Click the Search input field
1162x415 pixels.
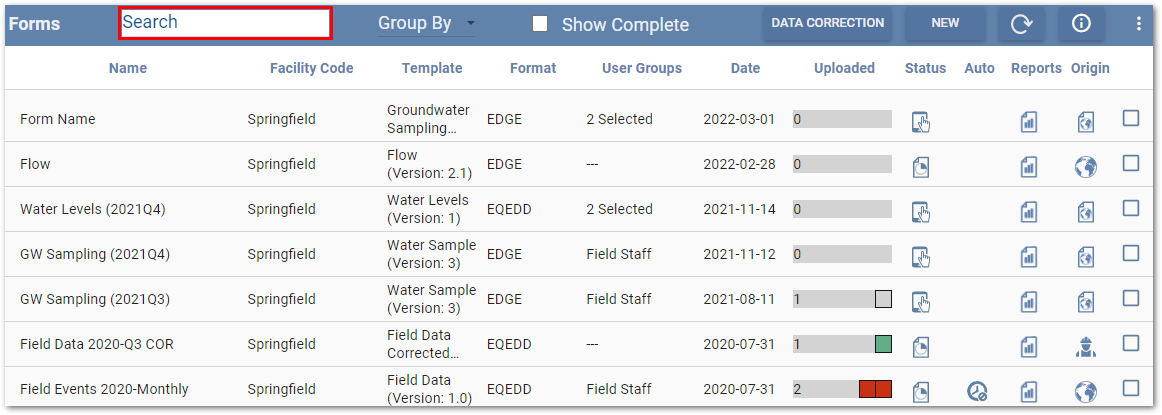pos(225,22)
